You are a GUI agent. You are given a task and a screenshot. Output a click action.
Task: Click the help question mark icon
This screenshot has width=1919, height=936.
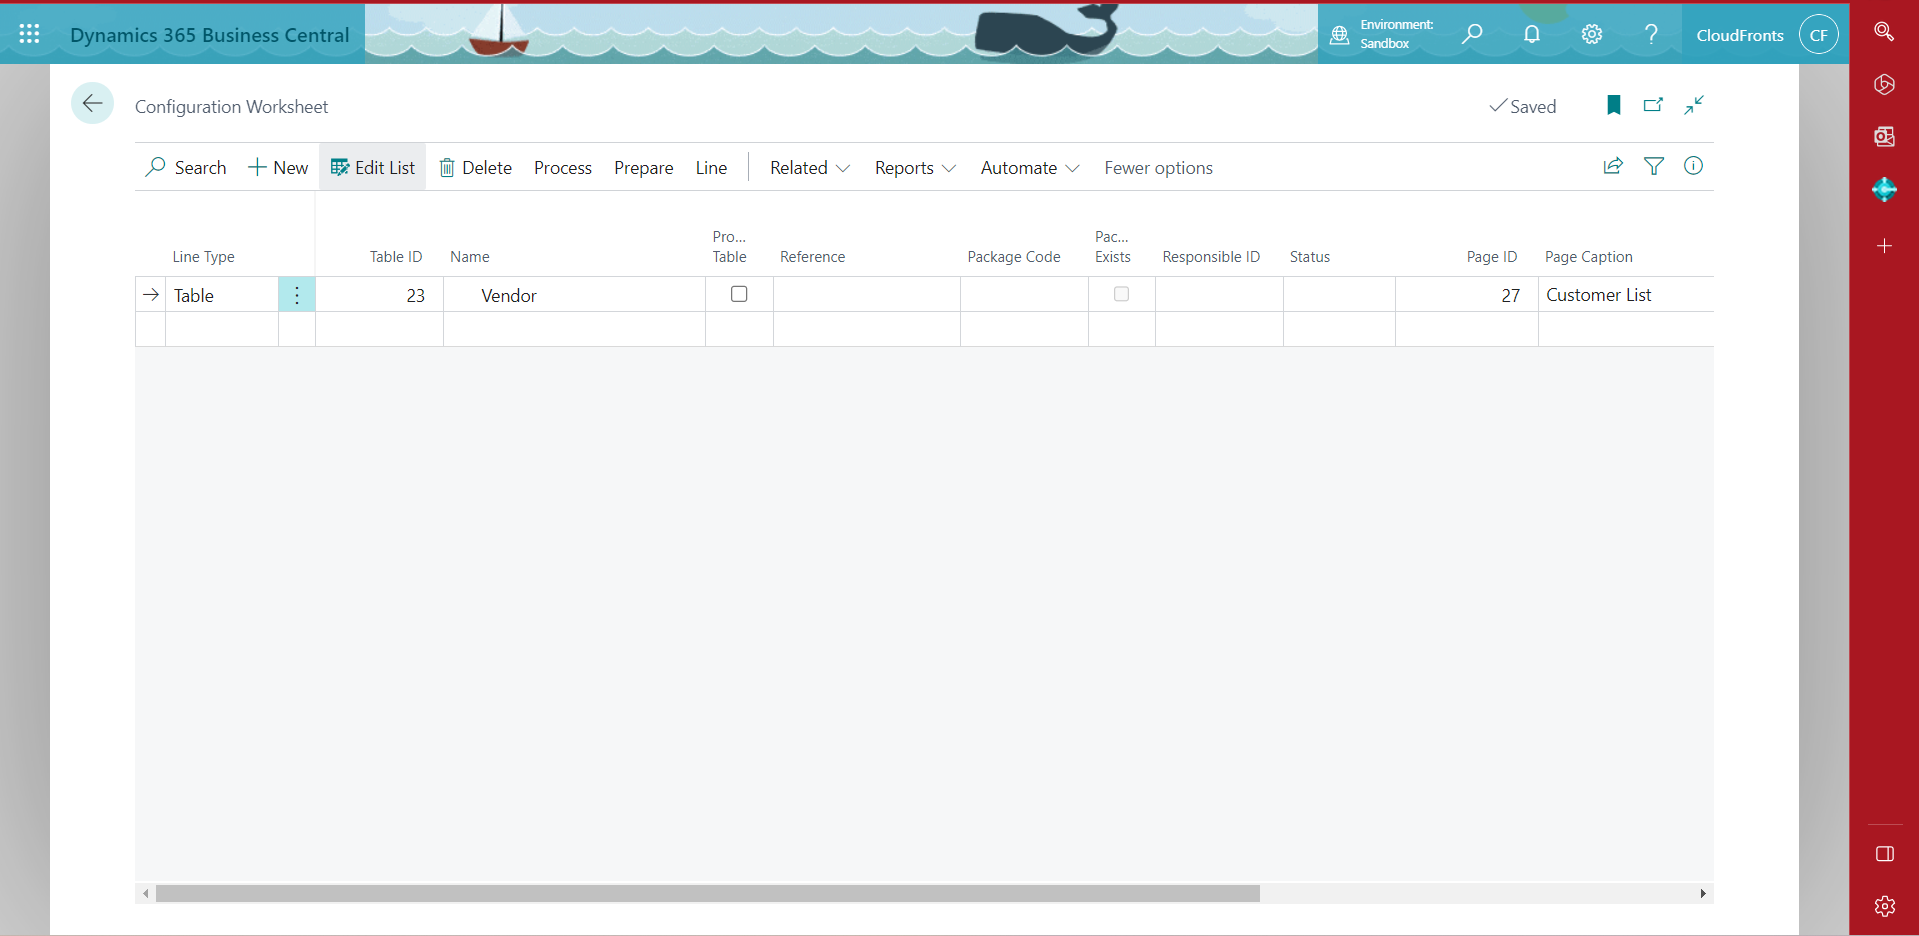point(1651,34)
